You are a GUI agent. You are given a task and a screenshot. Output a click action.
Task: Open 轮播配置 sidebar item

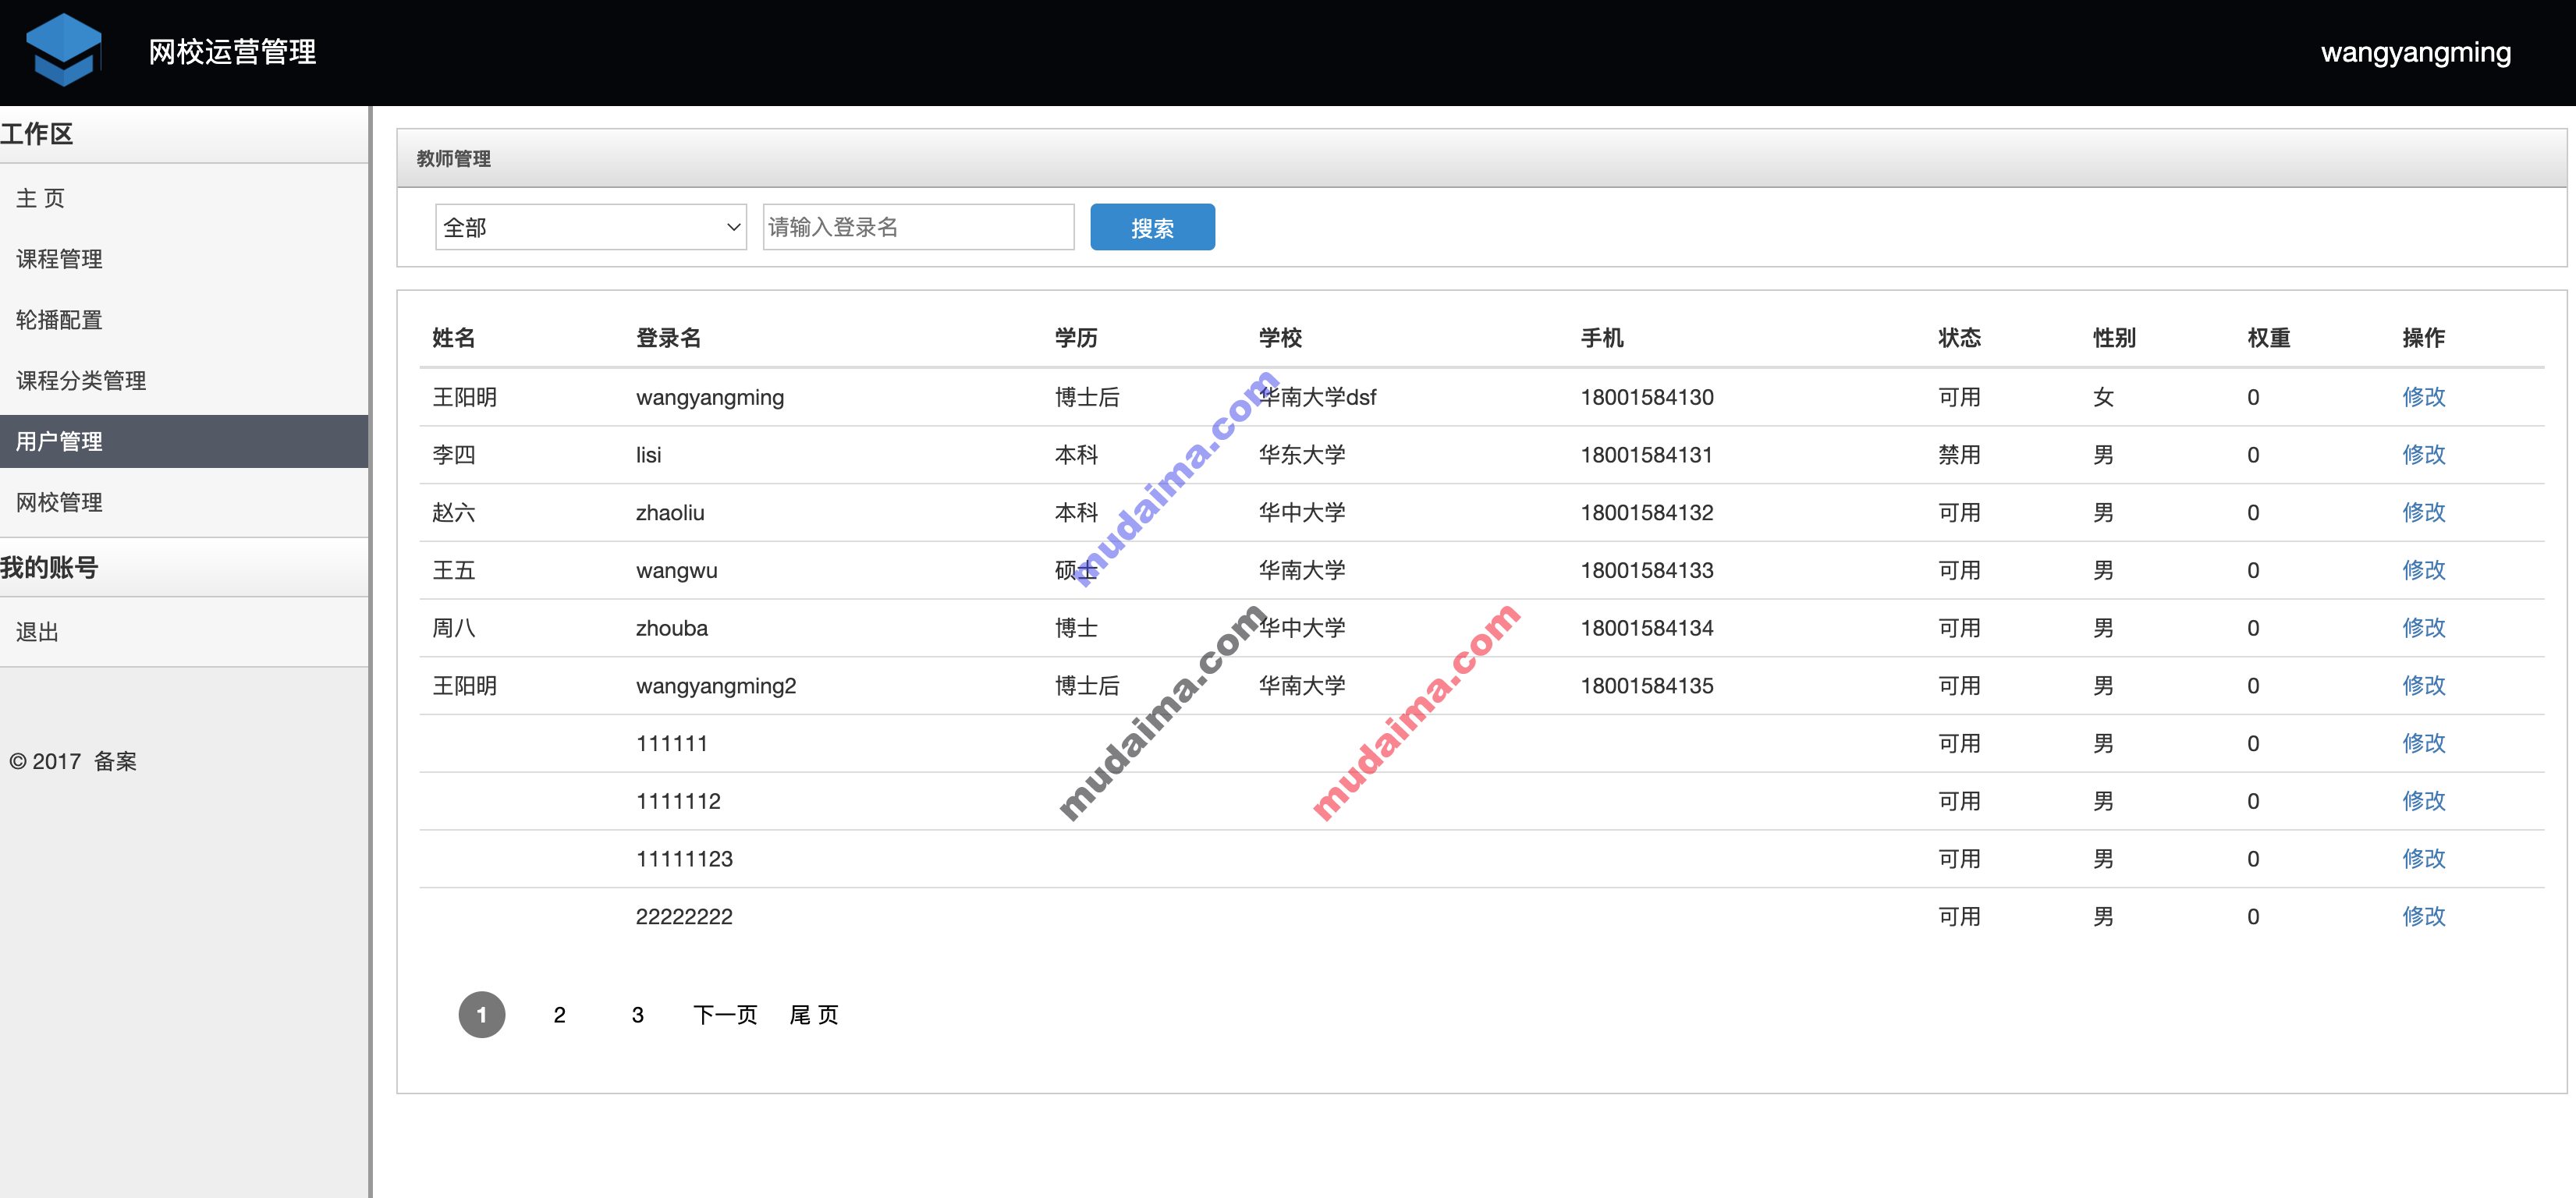click(184, 320)
